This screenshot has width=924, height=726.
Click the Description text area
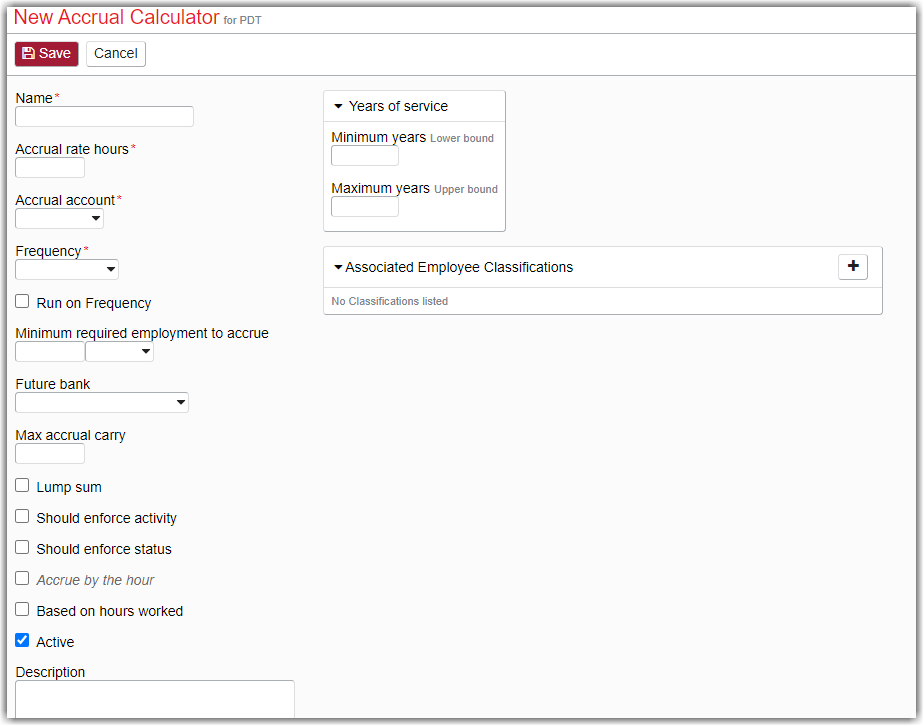pyautogui.click(x=155, y=699)
